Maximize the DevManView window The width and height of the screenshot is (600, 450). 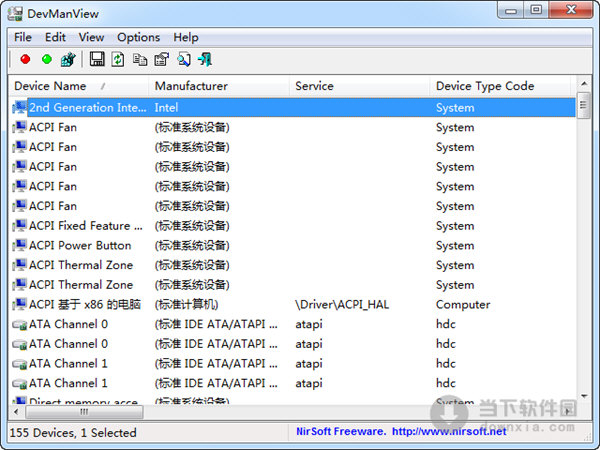point(536,10)
